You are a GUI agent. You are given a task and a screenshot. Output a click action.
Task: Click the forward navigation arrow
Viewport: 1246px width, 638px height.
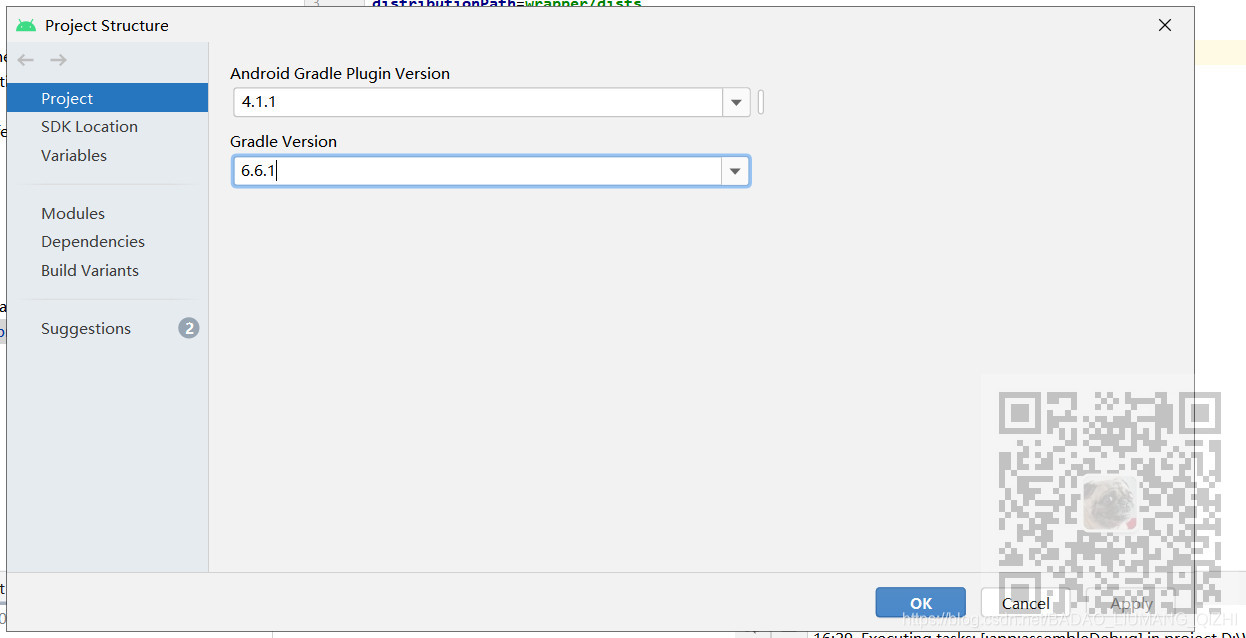click(57, 59)
